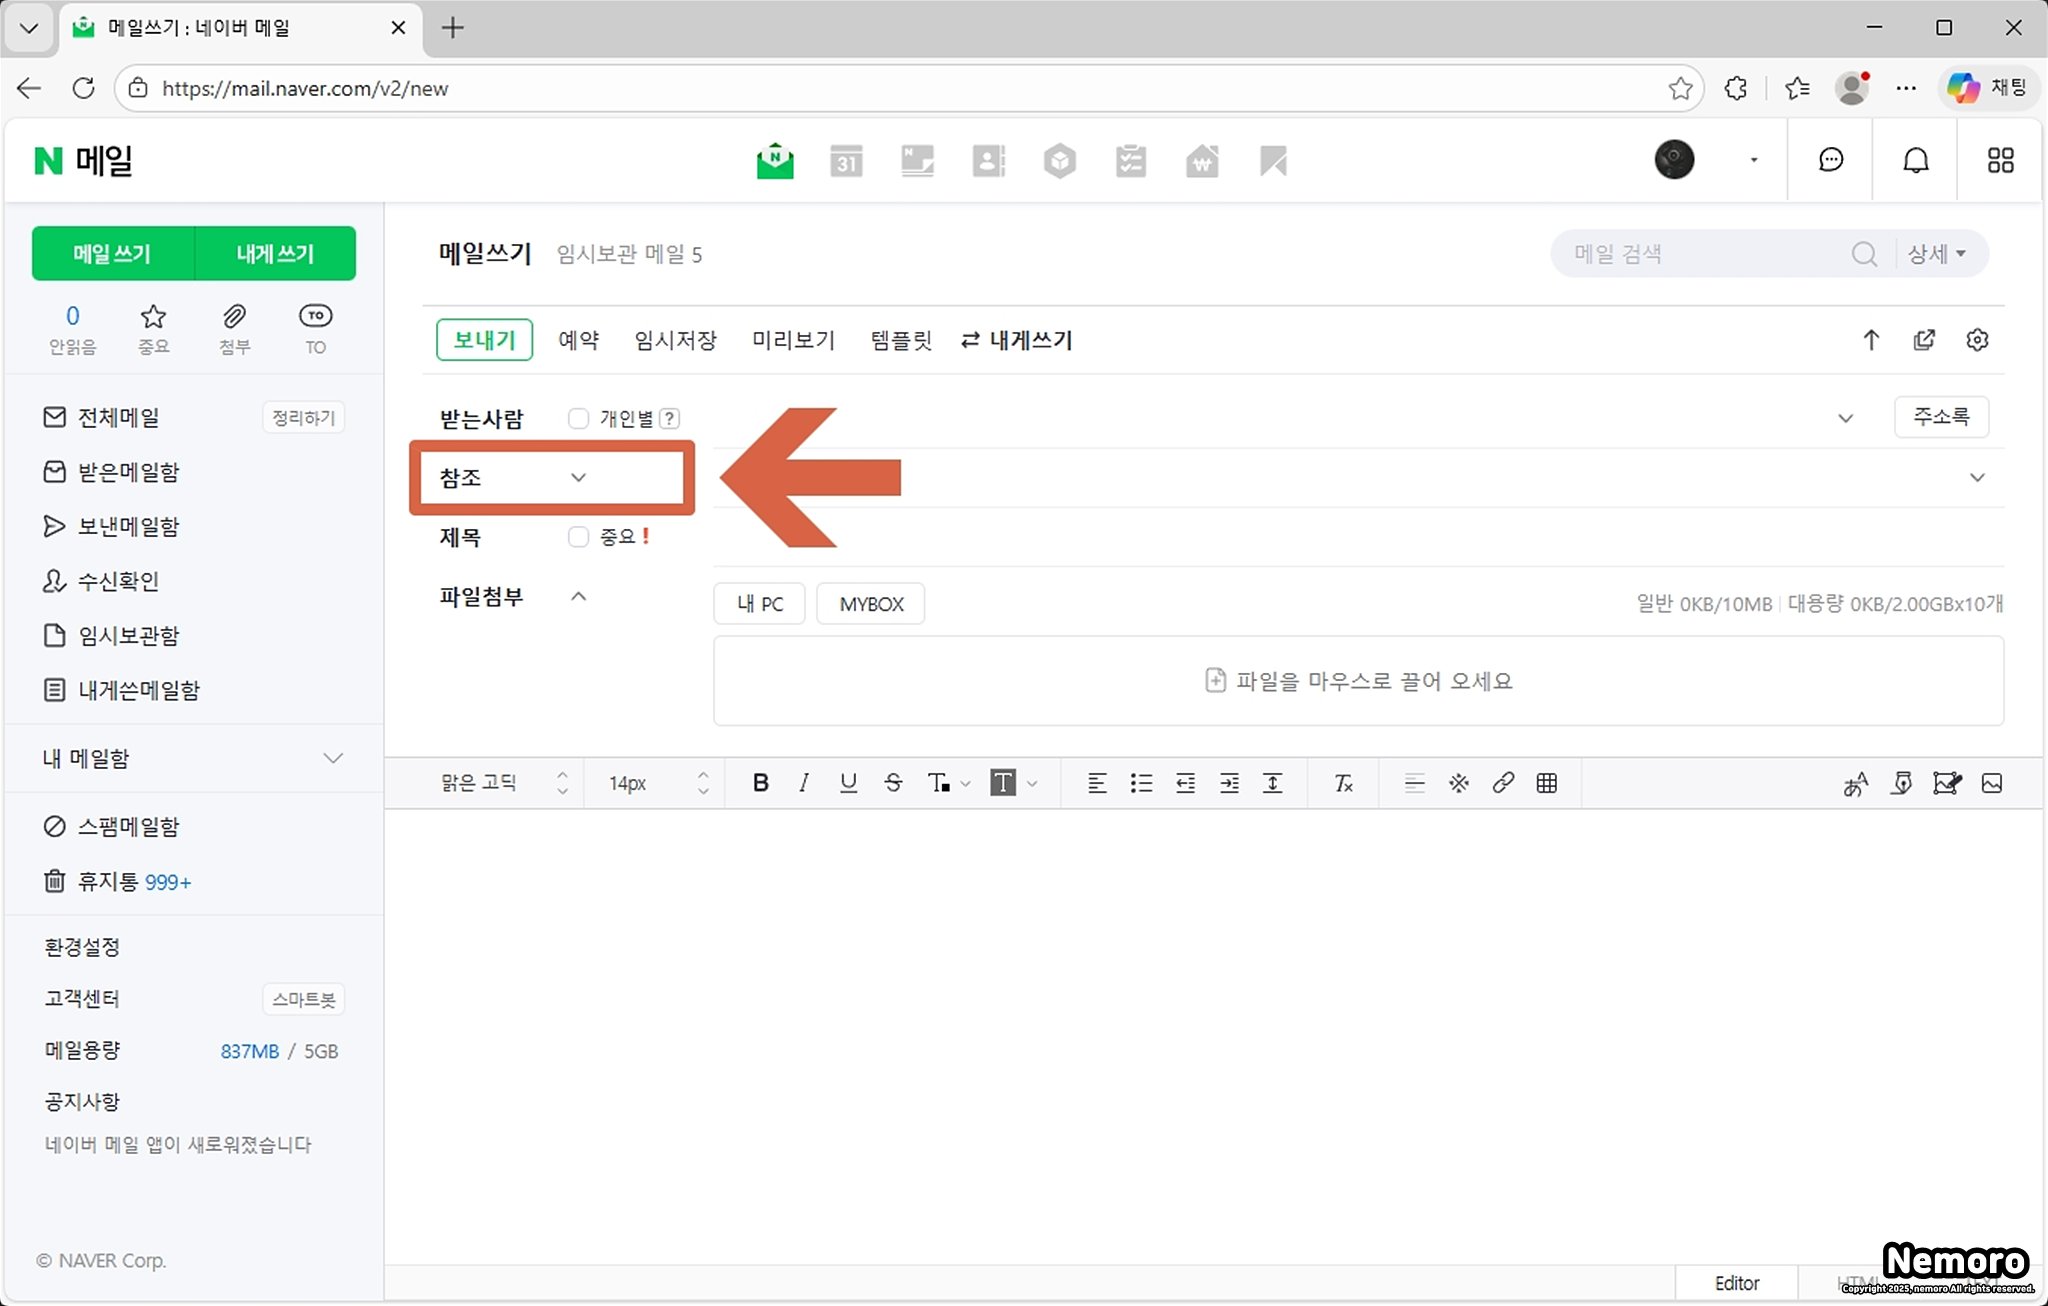Click the strikethrough formatting icon
Image resolution: width=2048 pixels, height=1306 pixels.
click(x=893, y=783)
